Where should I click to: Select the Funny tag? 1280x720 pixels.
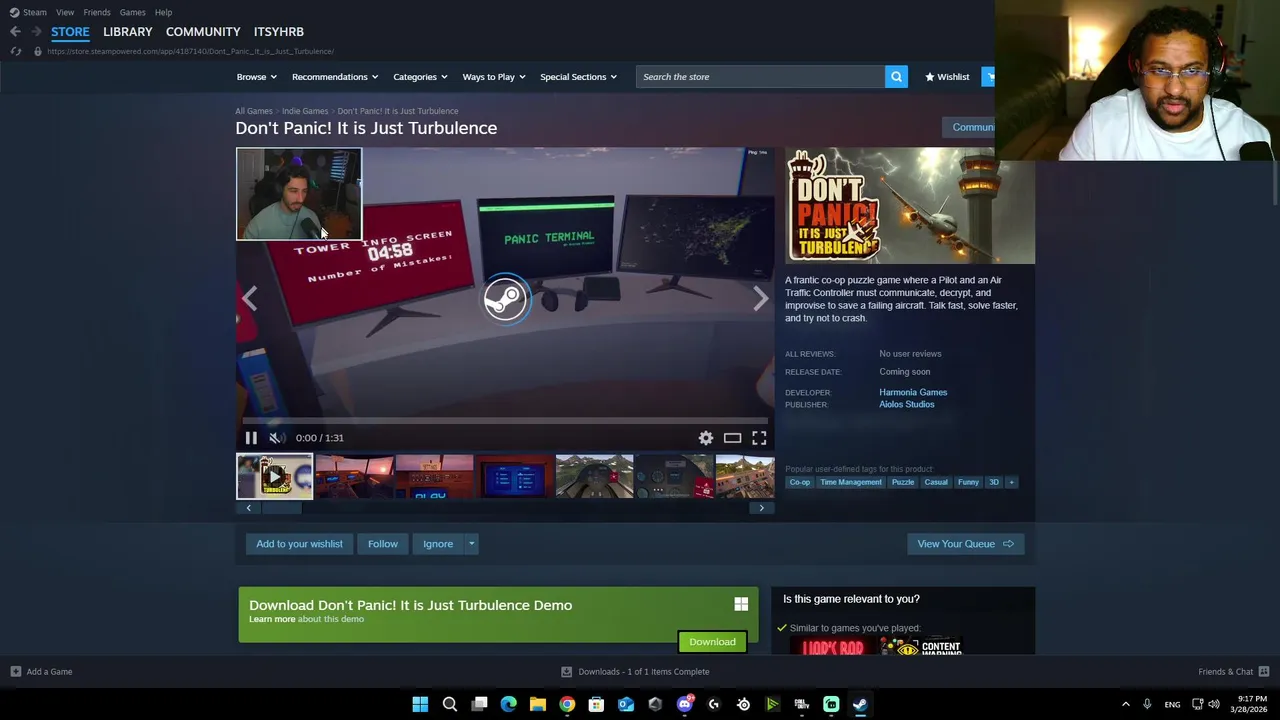point(968,482)
